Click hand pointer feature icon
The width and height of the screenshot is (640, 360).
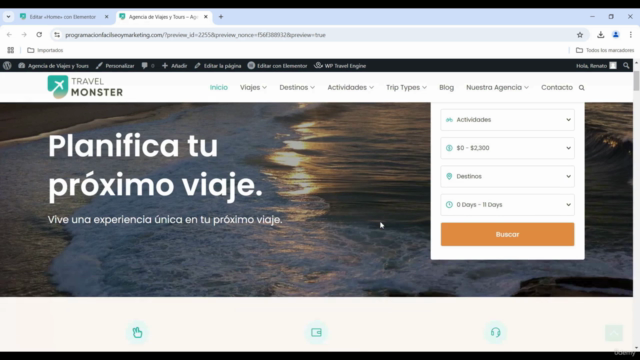137,332
